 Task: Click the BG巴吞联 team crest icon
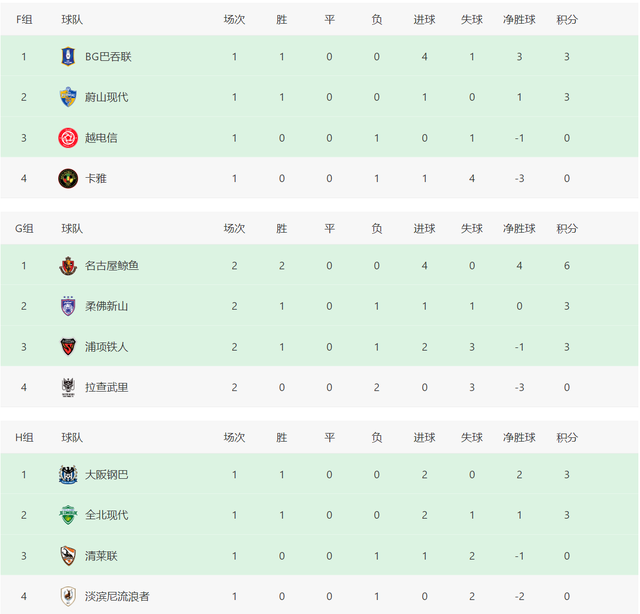[x=68, y=56]
